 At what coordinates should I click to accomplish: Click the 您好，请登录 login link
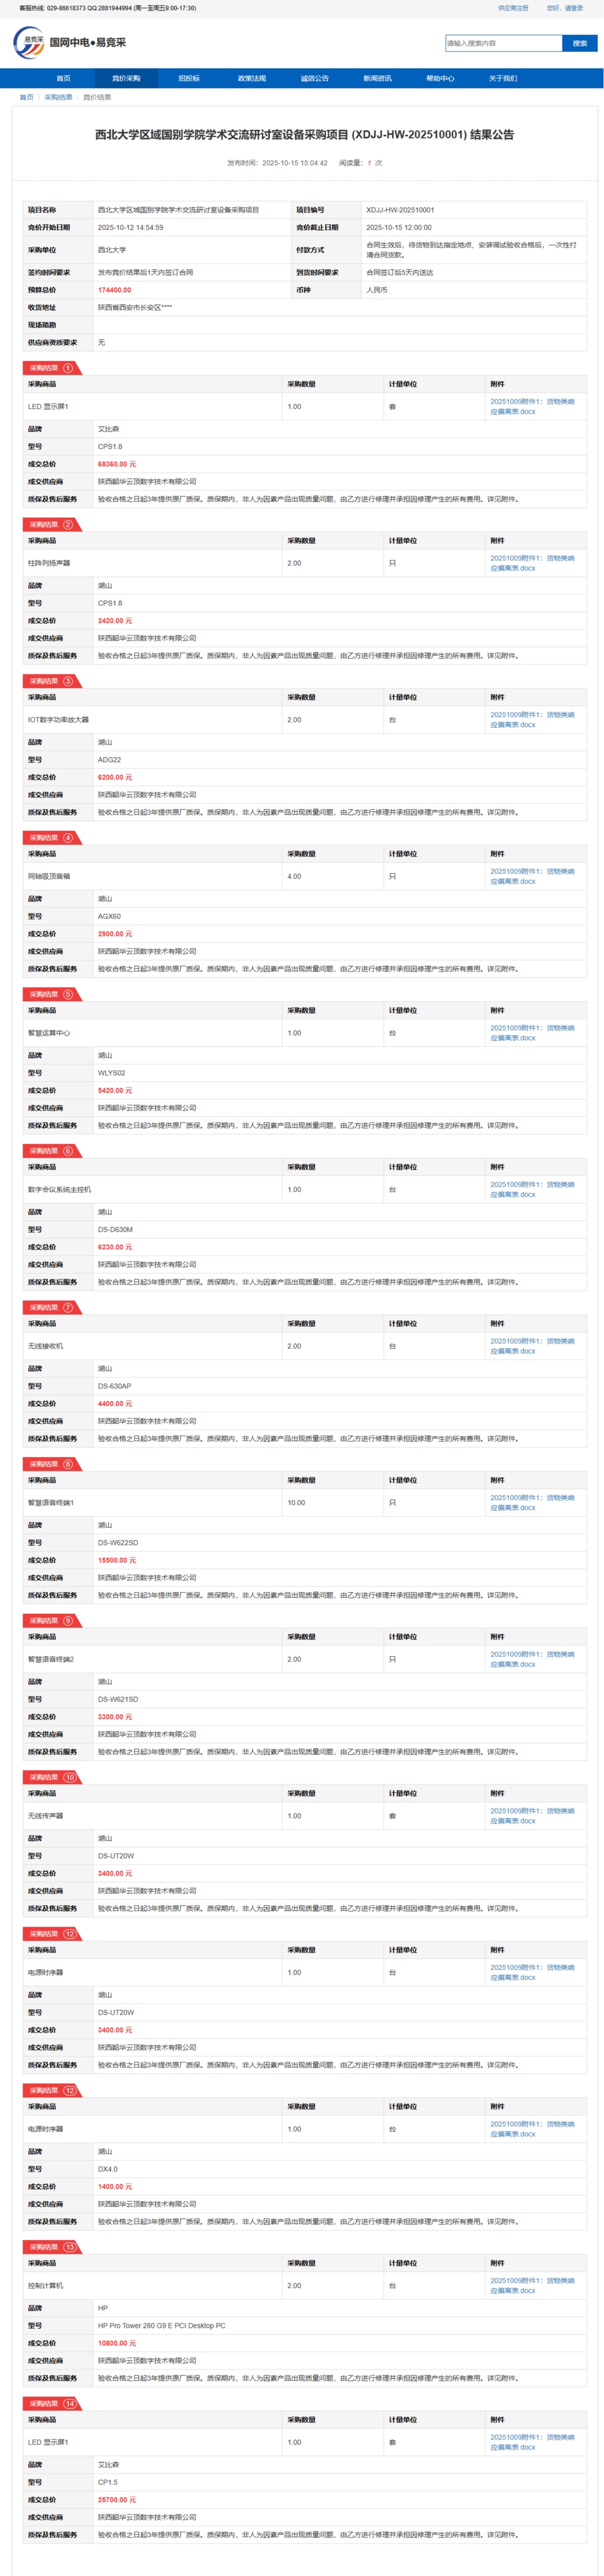click(564, 8)
